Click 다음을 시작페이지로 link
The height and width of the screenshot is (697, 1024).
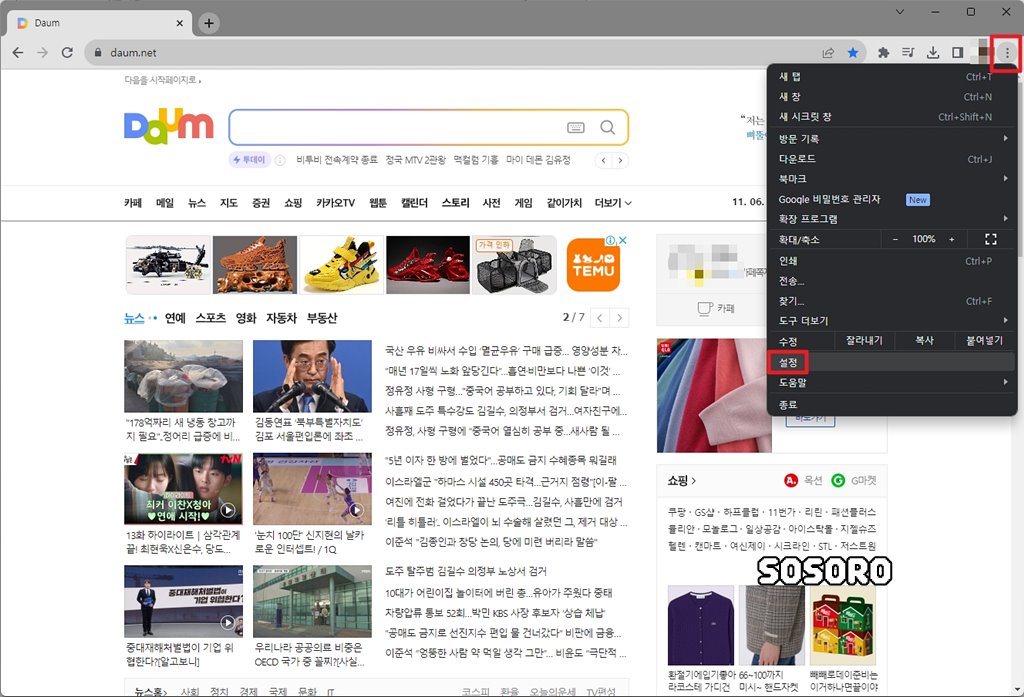point(163,80)
